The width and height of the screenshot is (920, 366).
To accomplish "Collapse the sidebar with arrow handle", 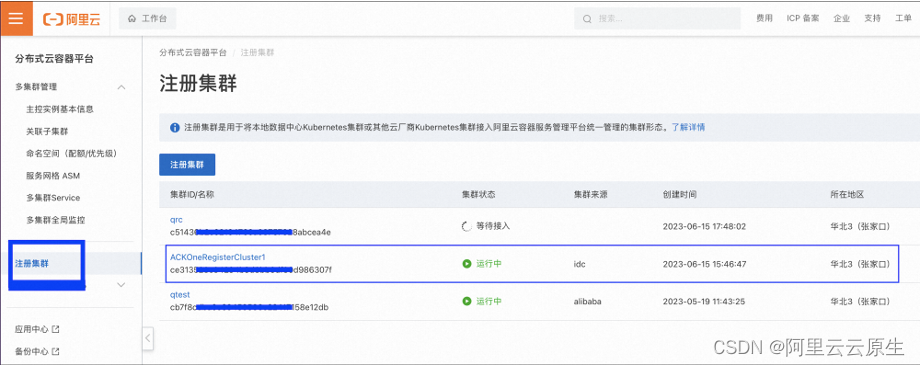I will point(148,338).
